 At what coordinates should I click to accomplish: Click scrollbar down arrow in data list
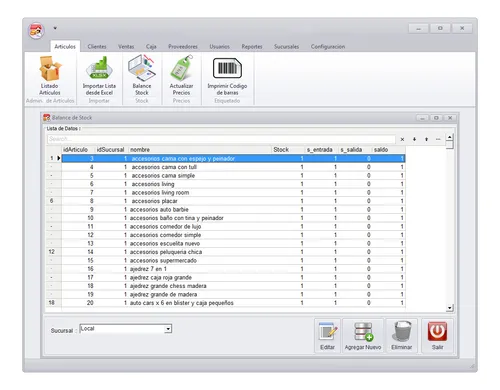point(450,308)
